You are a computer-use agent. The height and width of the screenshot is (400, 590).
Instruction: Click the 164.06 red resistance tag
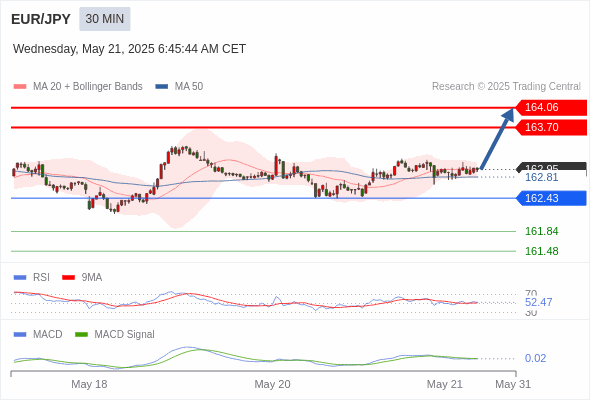point(551,108)
